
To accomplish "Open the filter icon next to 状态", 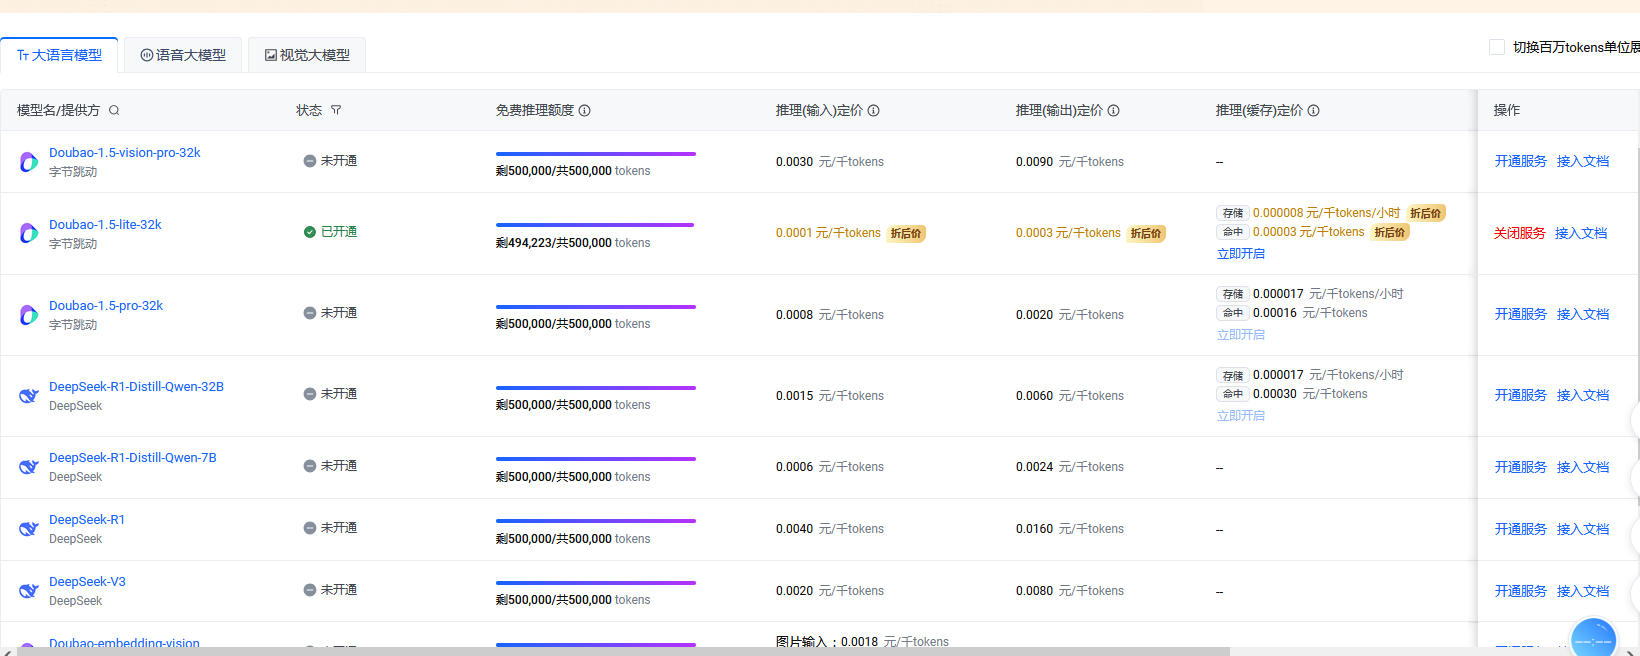I will (336, 110).
